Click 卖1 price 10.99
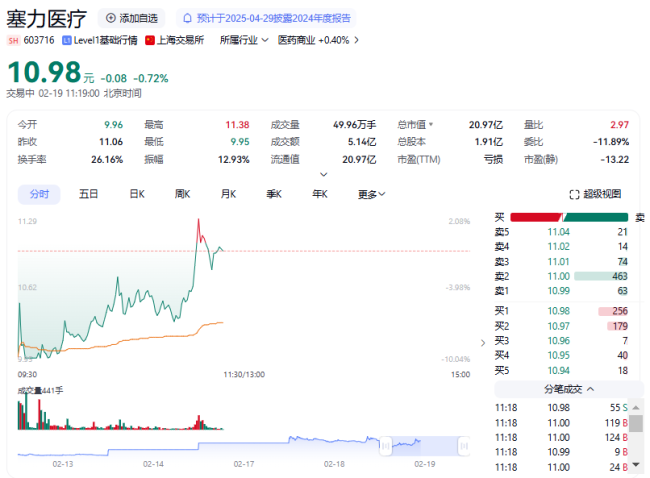This screenshot has width=650, height=478. tap(558, 291)
